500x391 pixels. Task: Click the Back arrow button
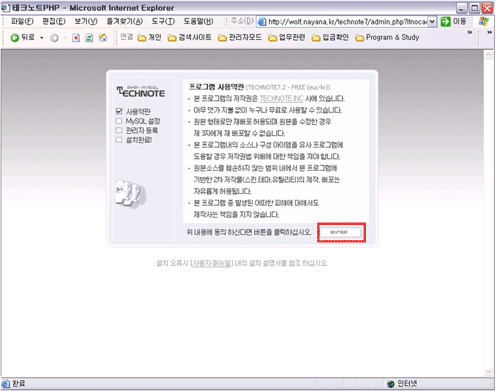(x=22, y=38)
